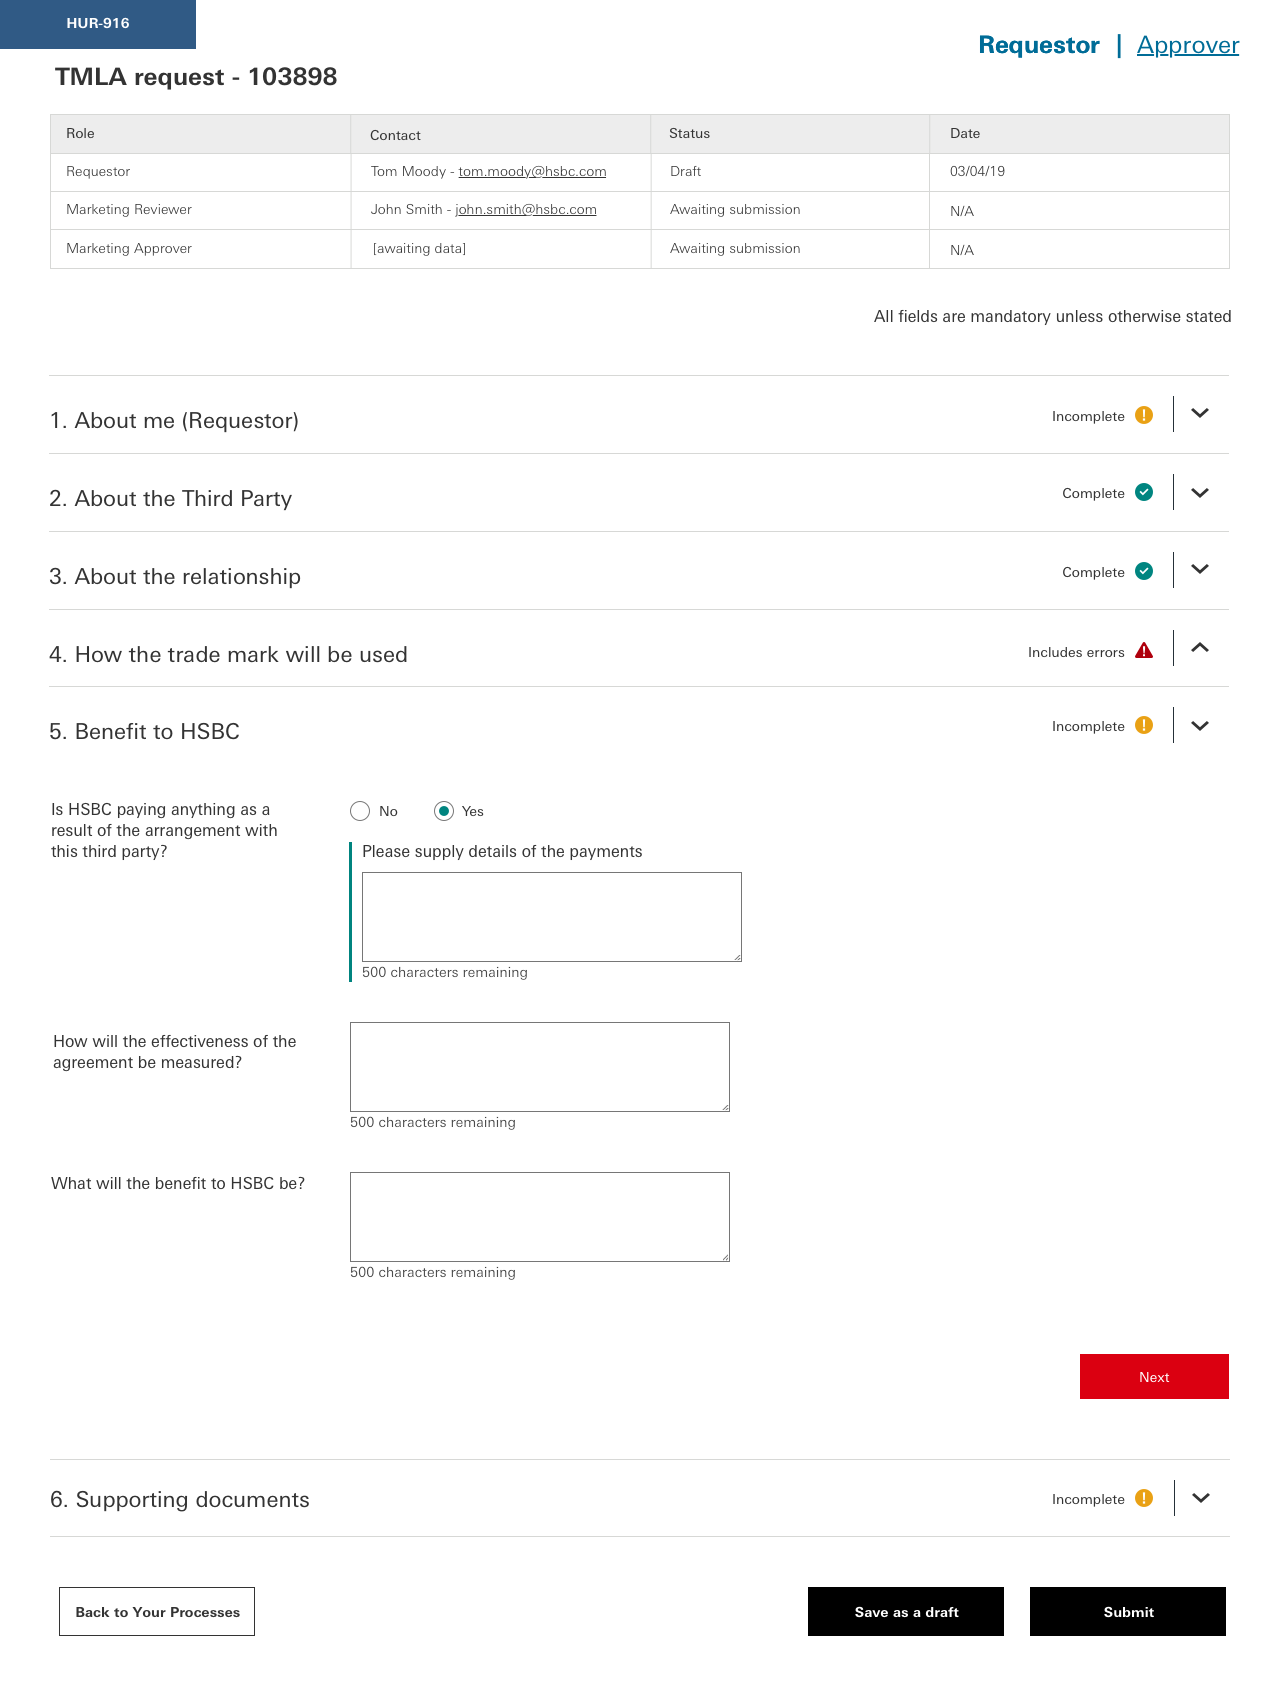Select the No radio button
The height and width of the screenshot is (1700, 1280).
360,811
